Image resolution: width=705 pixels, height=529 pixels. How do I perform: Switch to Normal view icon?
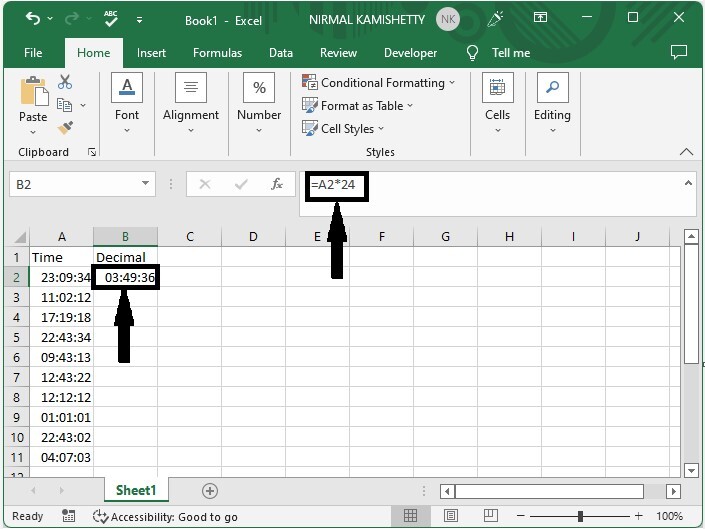410,516
